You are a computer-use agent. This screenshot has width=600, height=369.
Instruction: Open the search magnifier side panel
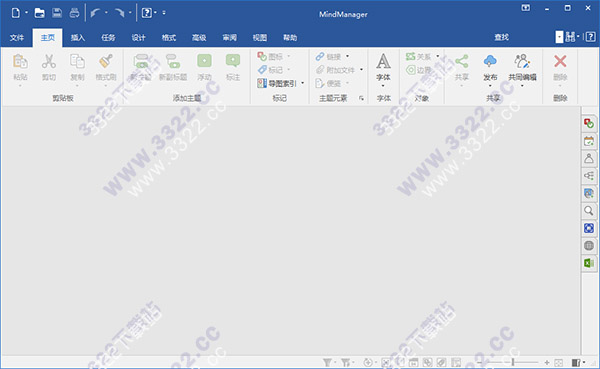(589, 211)
